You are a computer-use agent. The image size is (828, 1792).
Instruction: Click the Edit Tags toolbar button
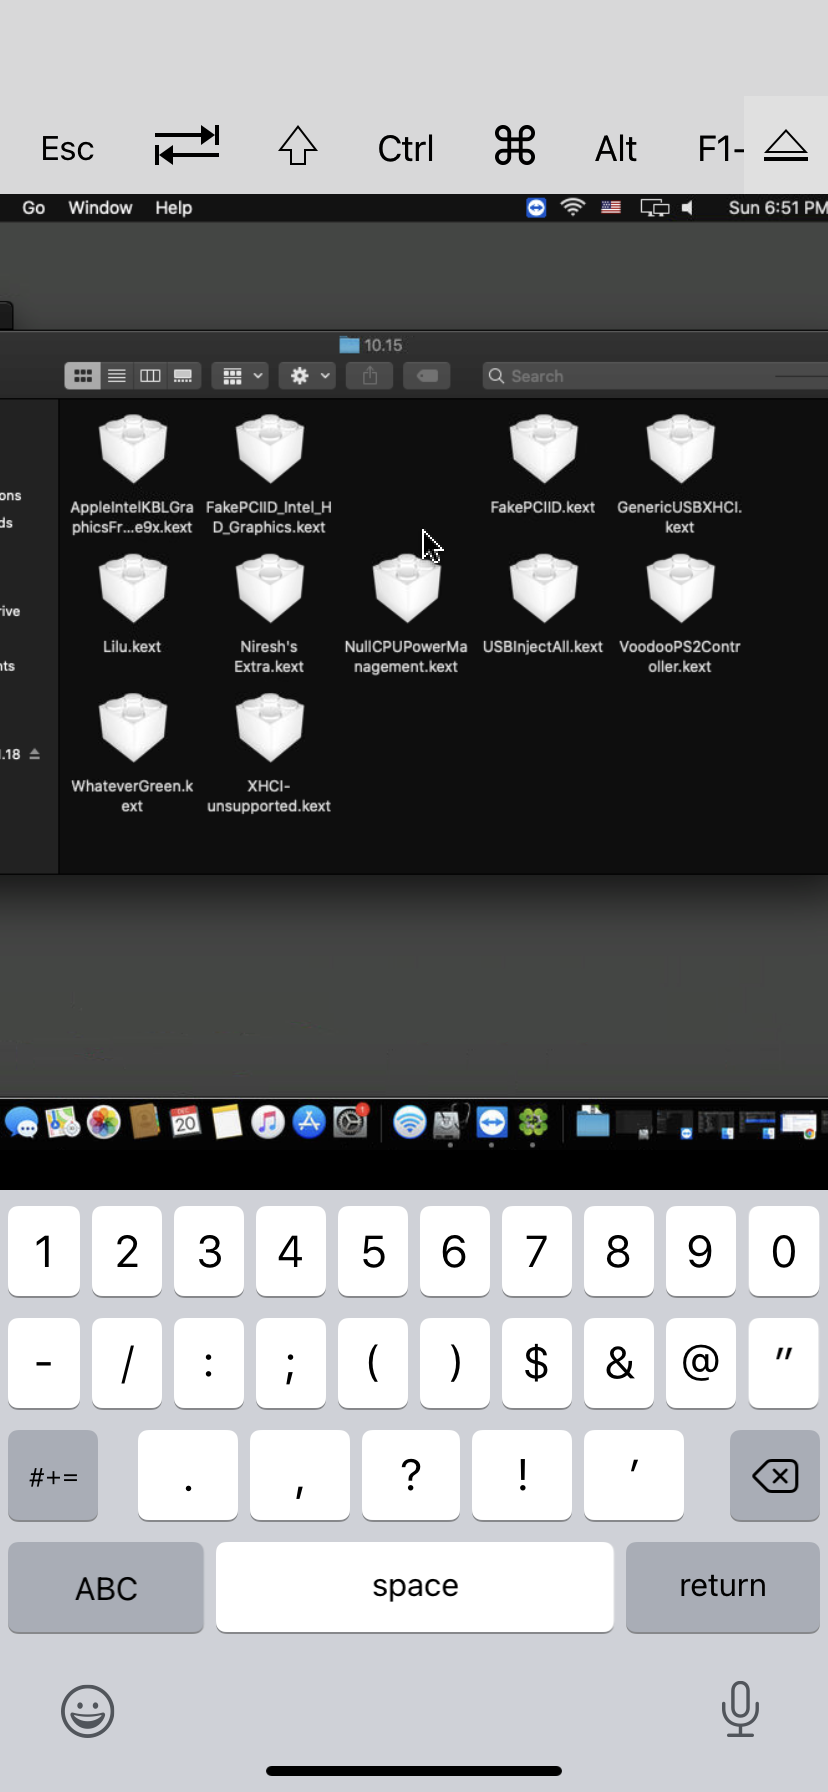tap(427, 376)
